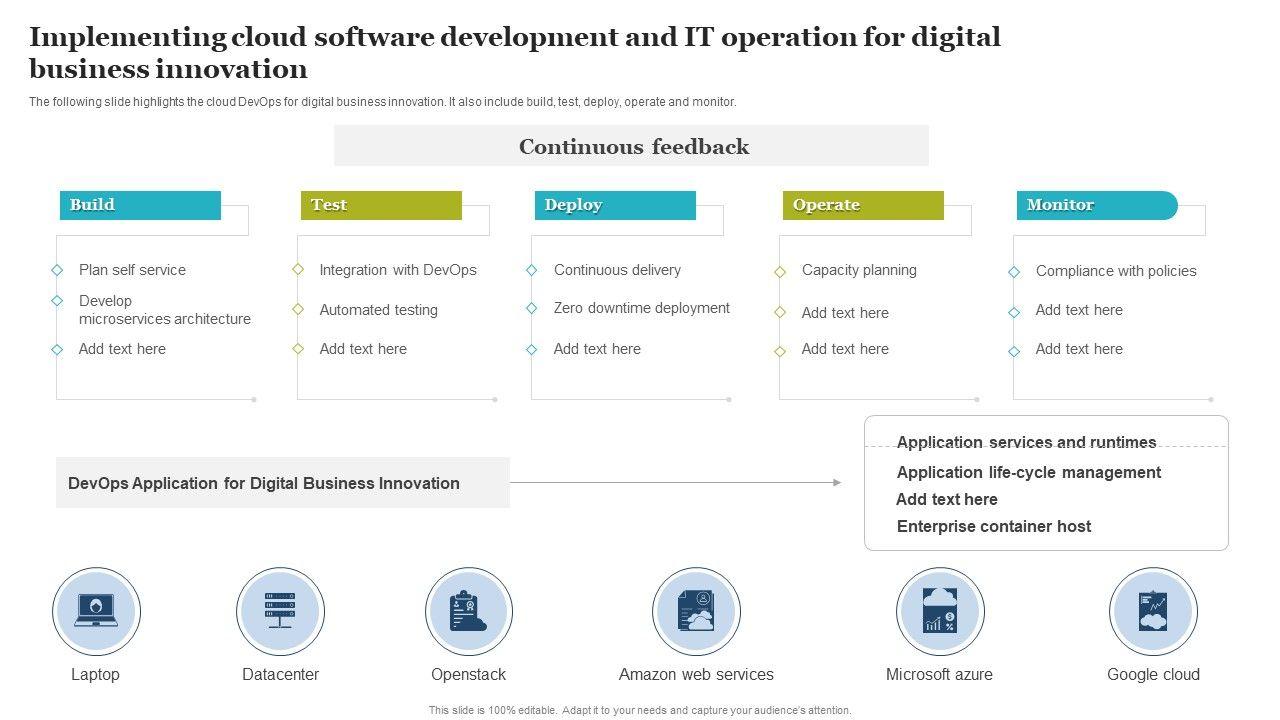
Task: Click Application life-cycle management item
Action: [1028, 472]
